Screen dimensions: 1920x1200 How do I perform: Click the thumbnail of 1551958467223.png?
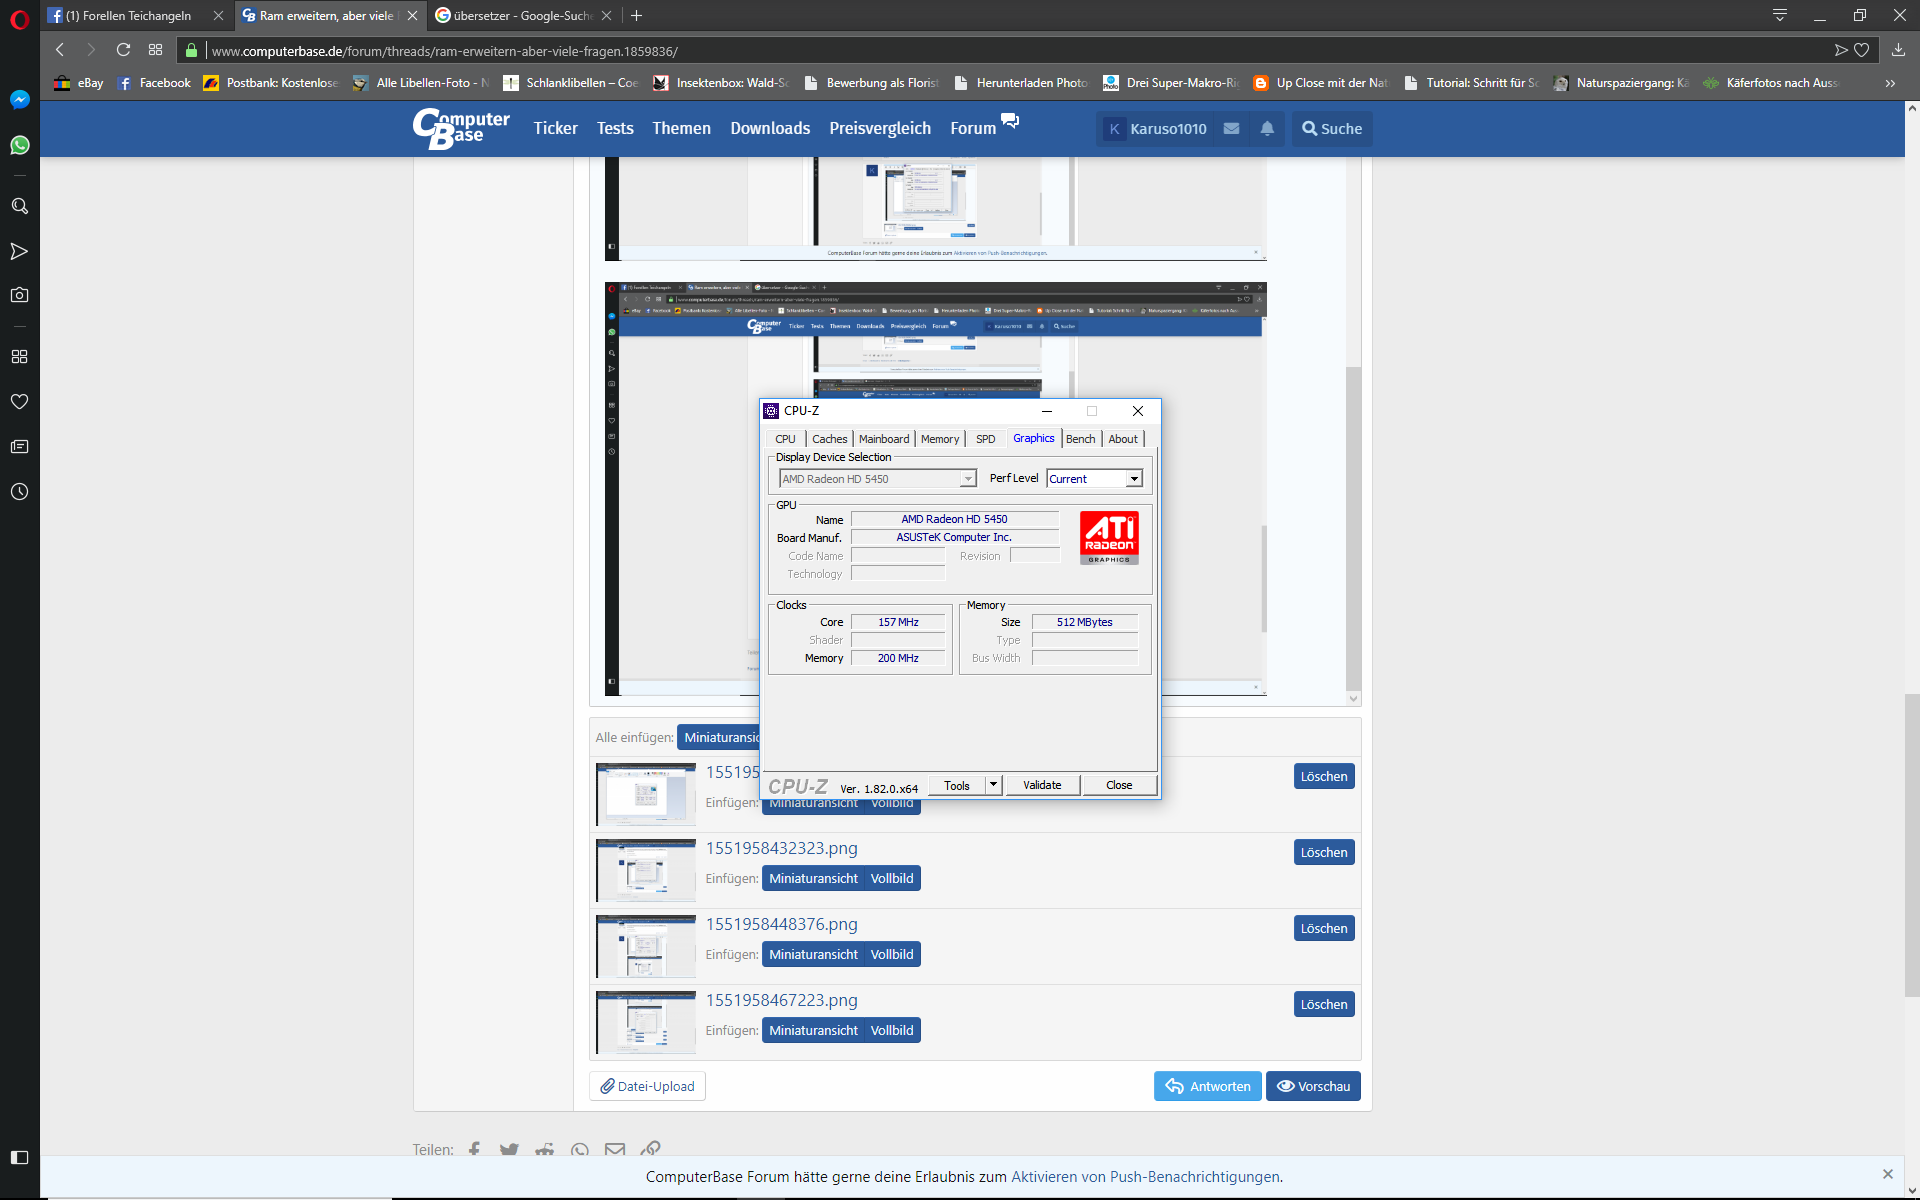click(646, 1022)
